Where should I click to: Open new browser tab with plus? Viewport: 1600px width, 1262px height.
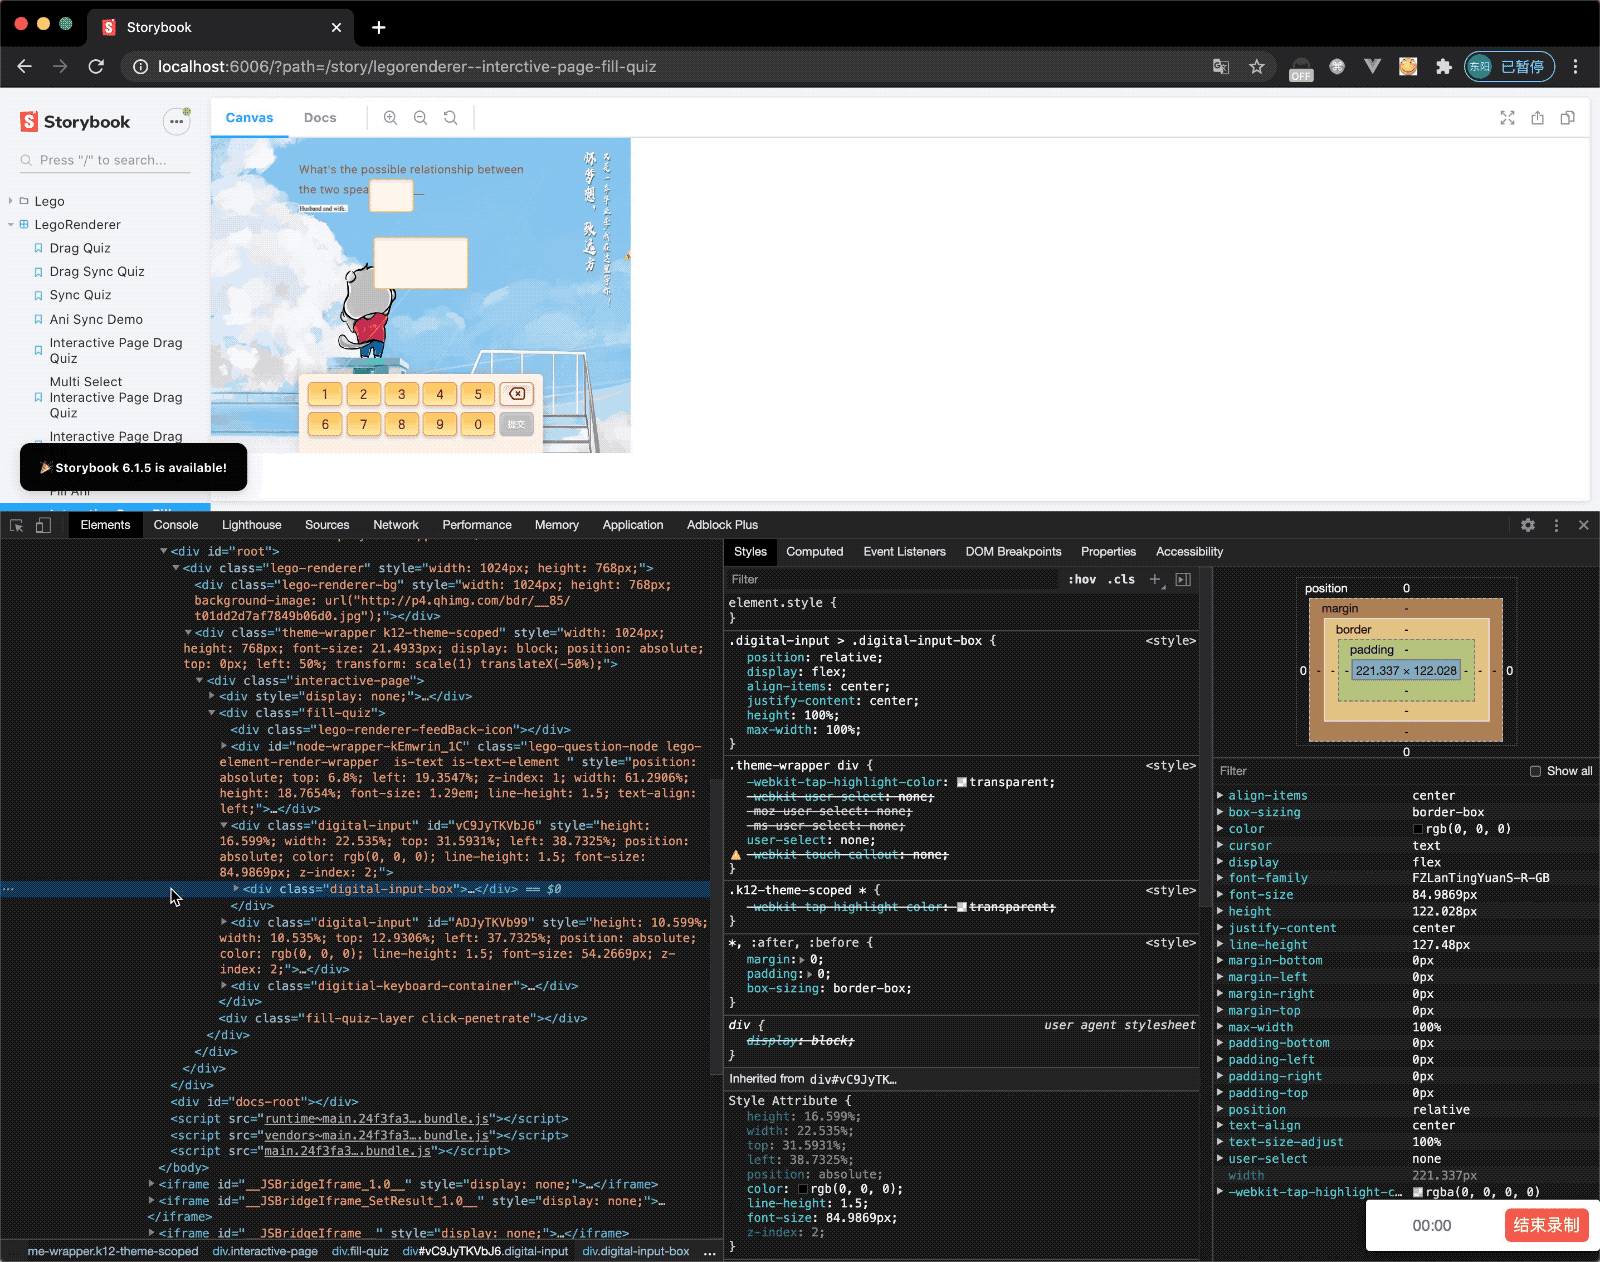click(379, 27)
